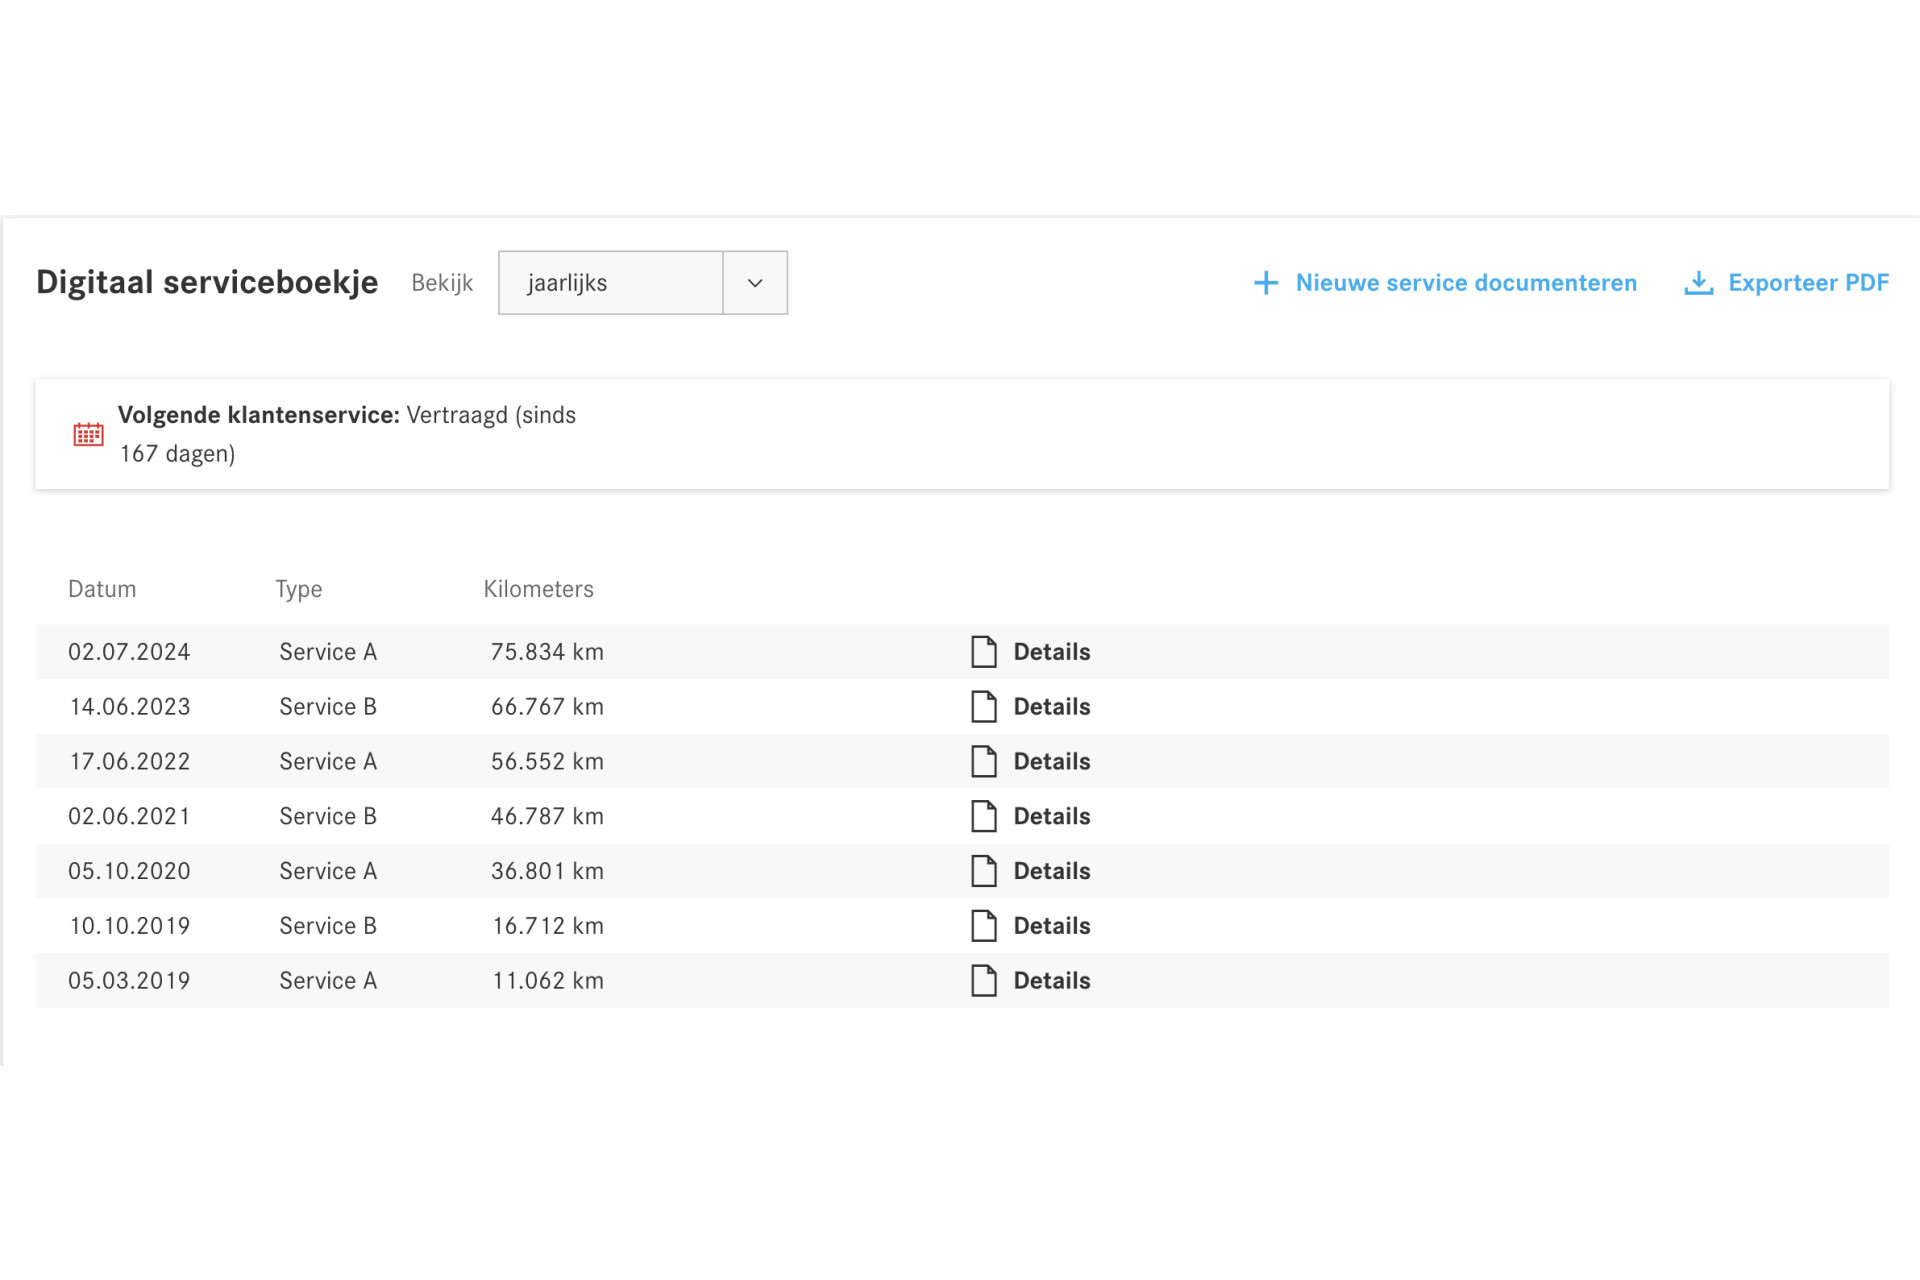Select the Kilometers column header
This screenshot has height=1280, width=1920.
538,589
